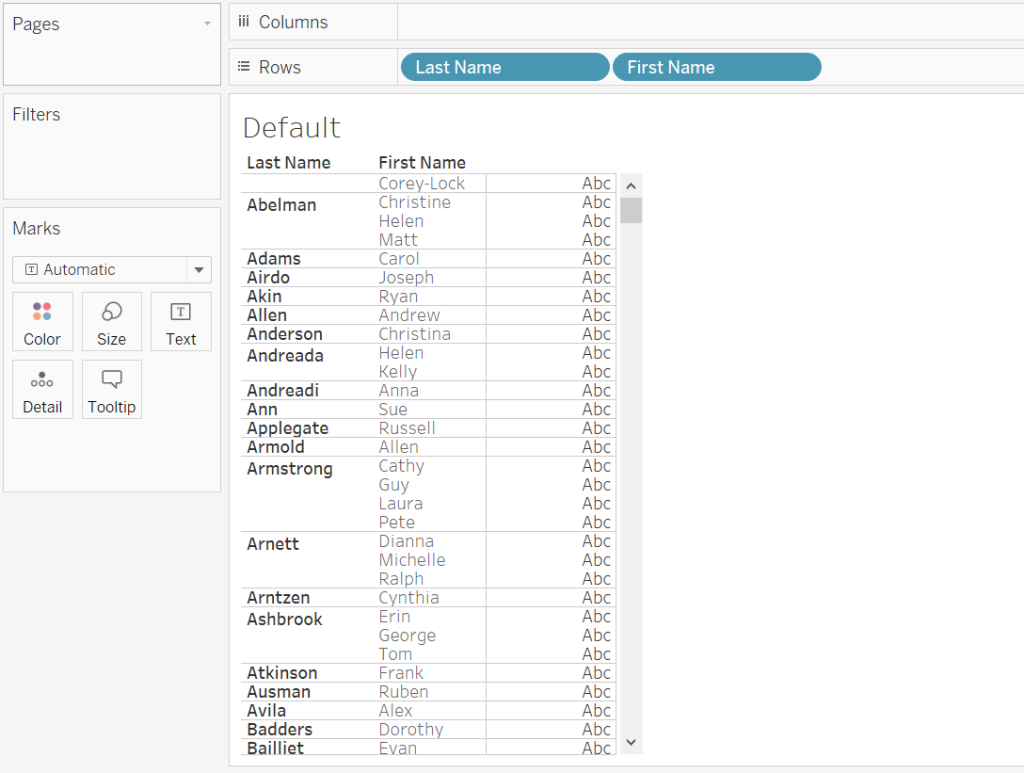
Task: Select the Abelman last name cell
Action: (x=281, y=205)
